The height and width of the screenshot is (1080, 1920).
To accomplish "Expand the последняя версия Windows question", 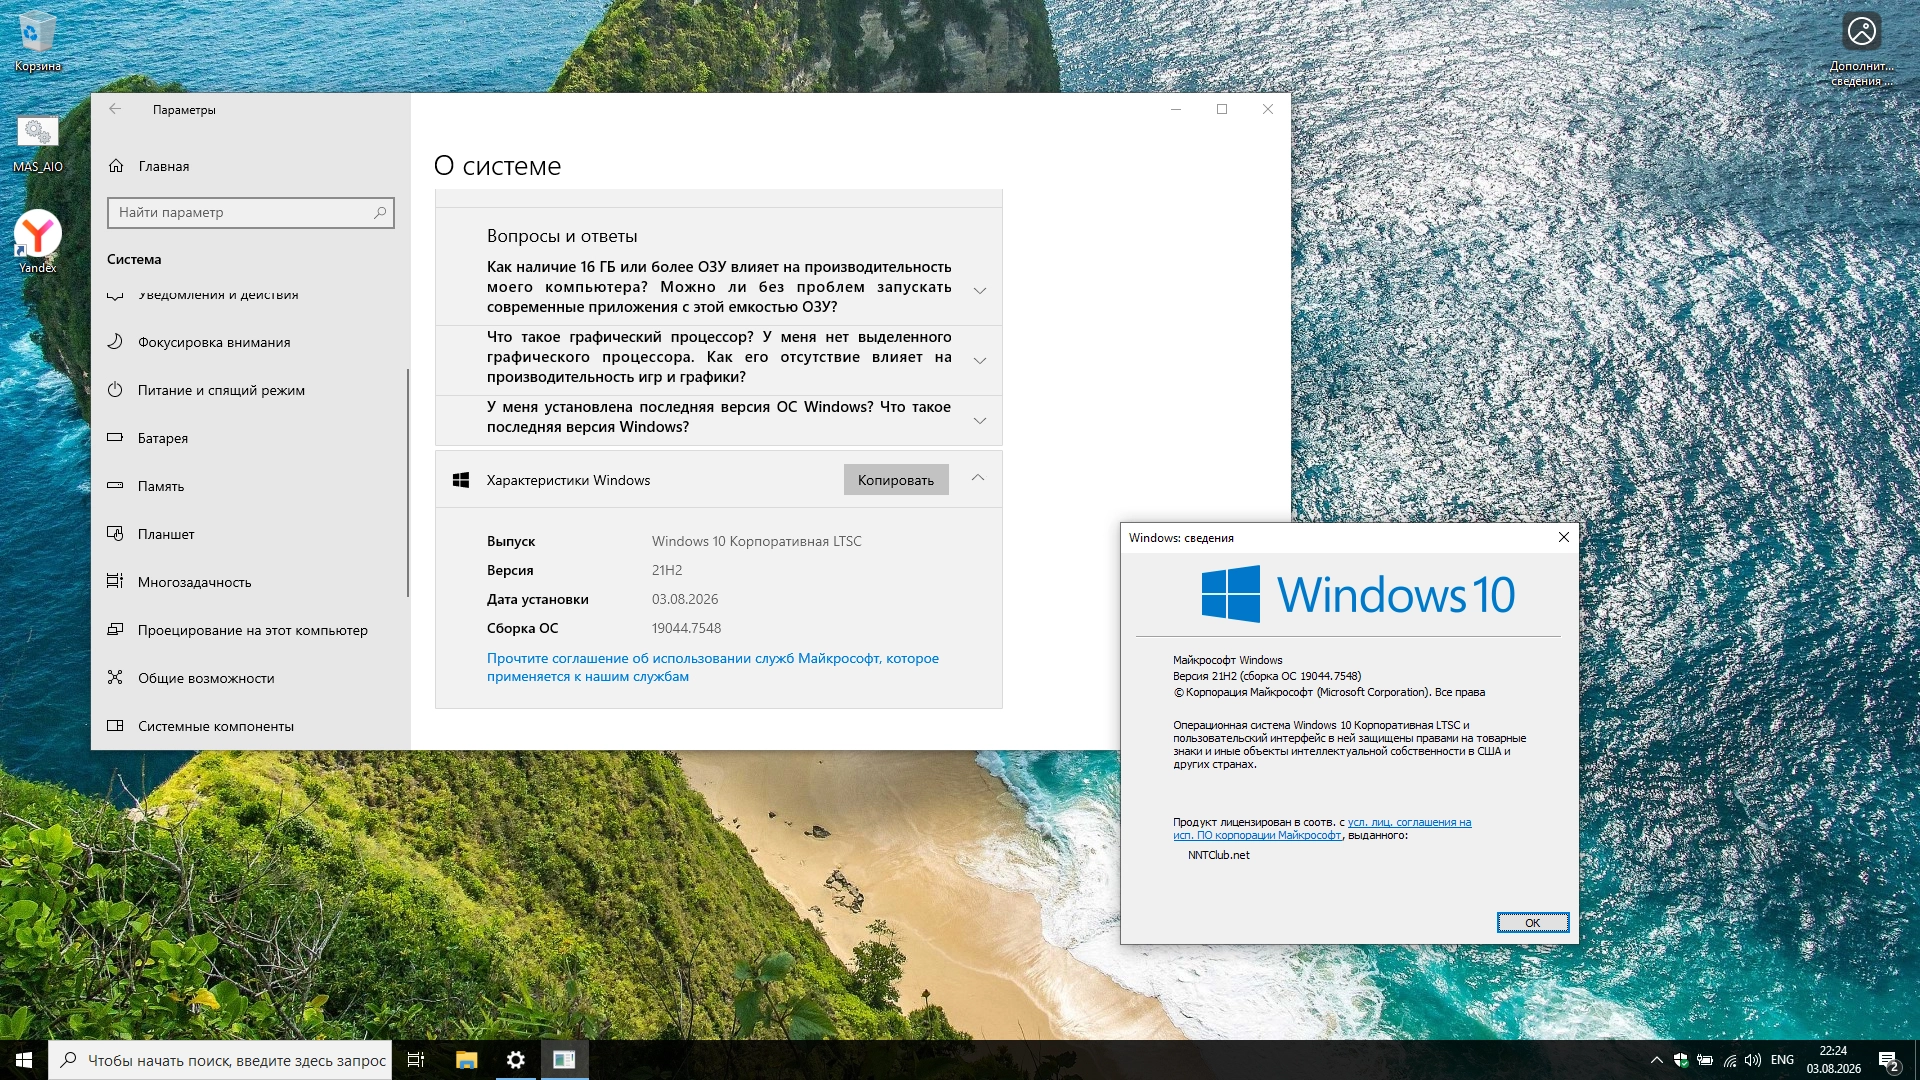I will (x=980, y=421).
